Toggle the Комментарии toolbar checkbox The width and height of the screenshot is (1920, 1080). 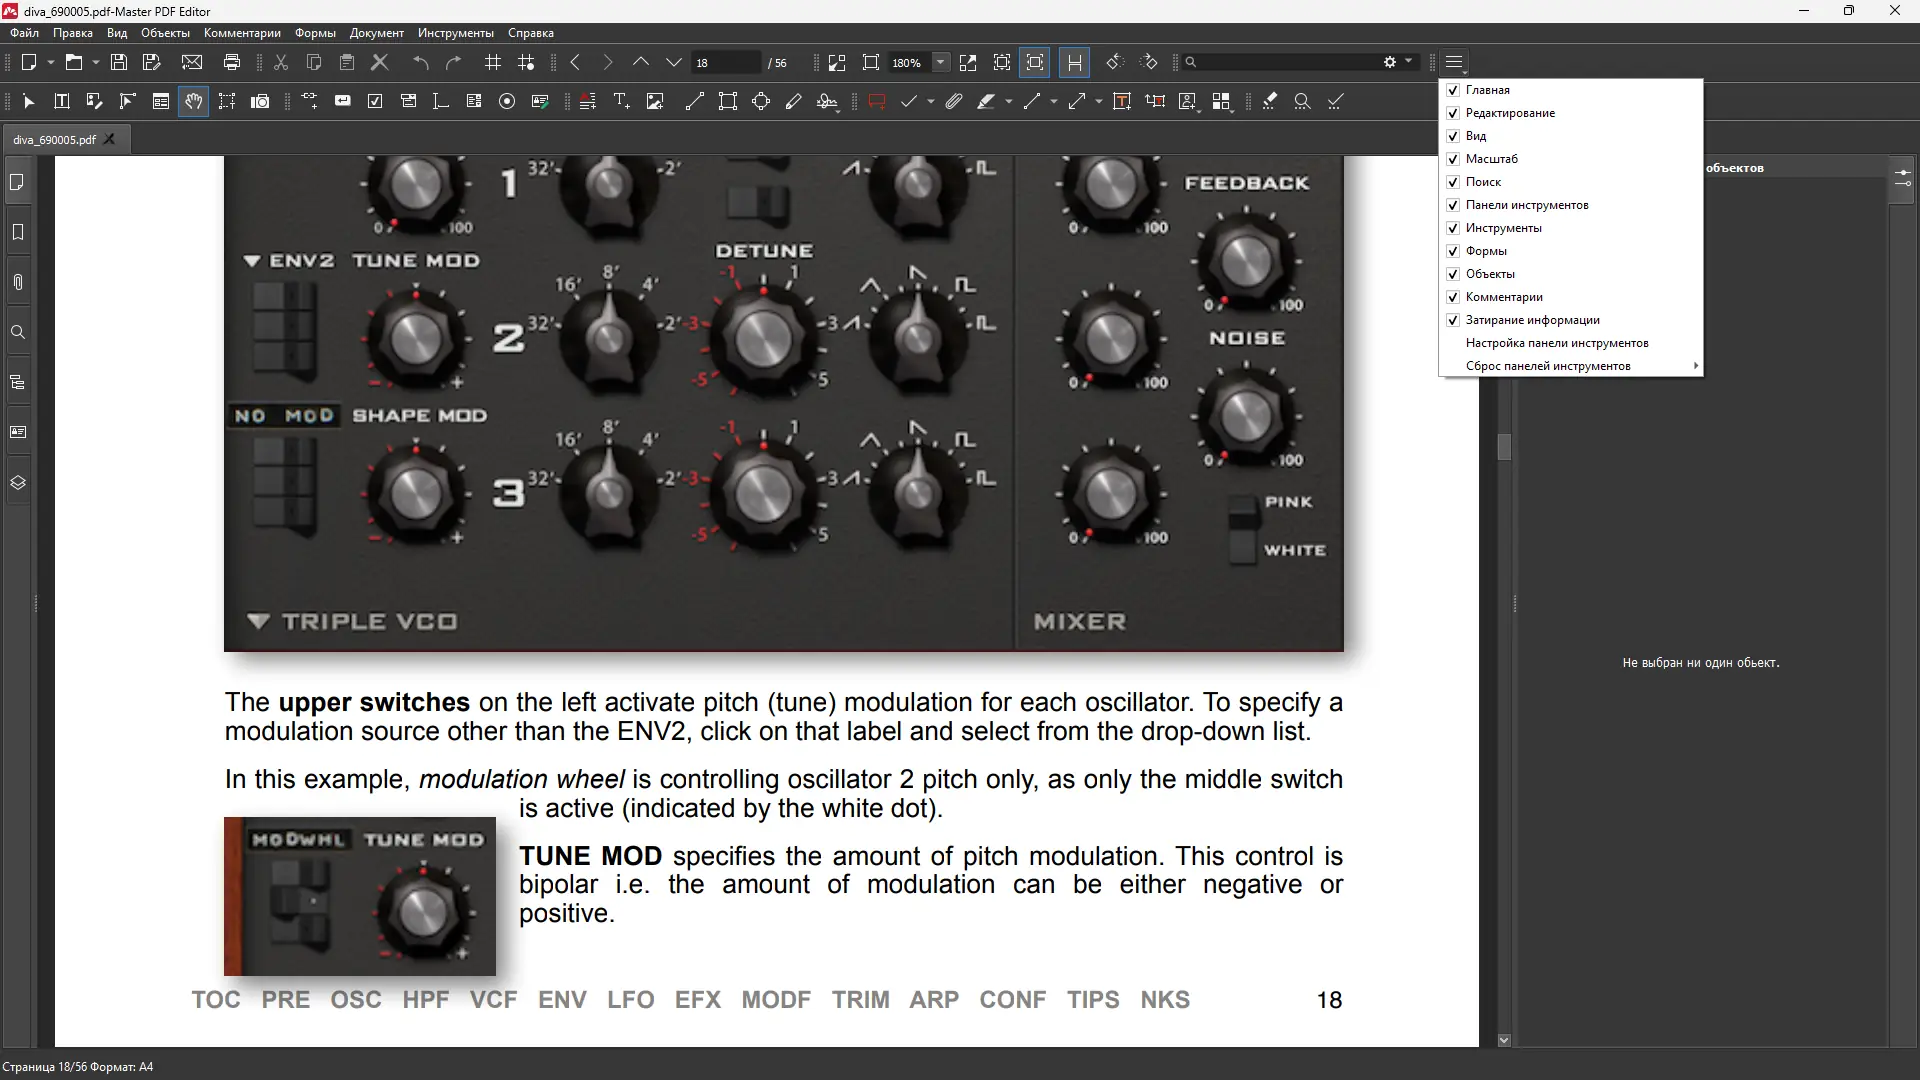click(1453, 297)
